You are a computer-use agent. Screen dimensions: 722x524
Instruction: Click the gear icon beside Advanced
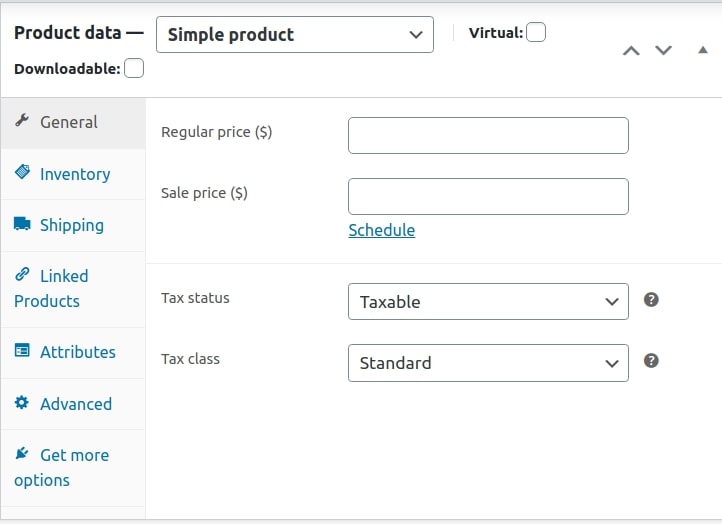pyautogui.click(x=22, y=402)
